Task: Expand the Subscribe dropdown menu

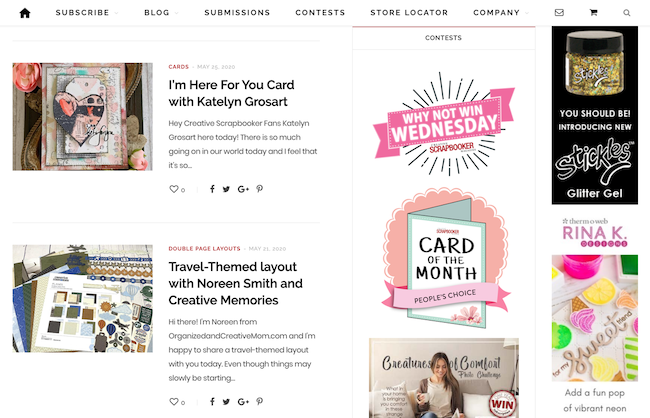Action: point(87,13)
